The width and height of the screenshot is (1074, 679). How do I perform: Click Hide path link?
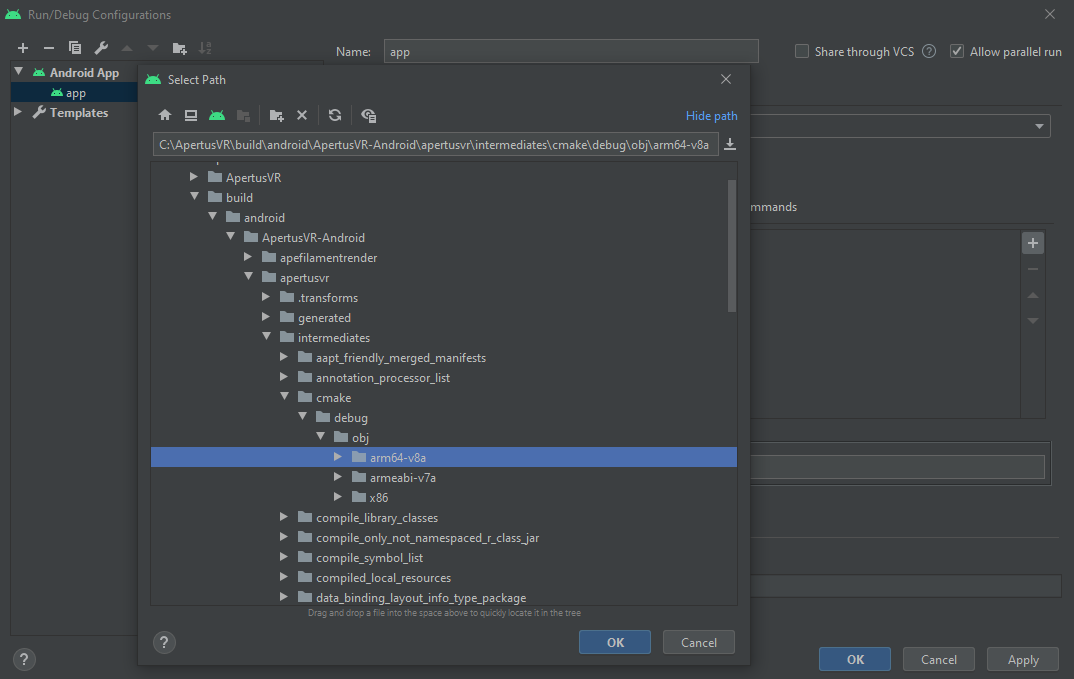point(712,116)
